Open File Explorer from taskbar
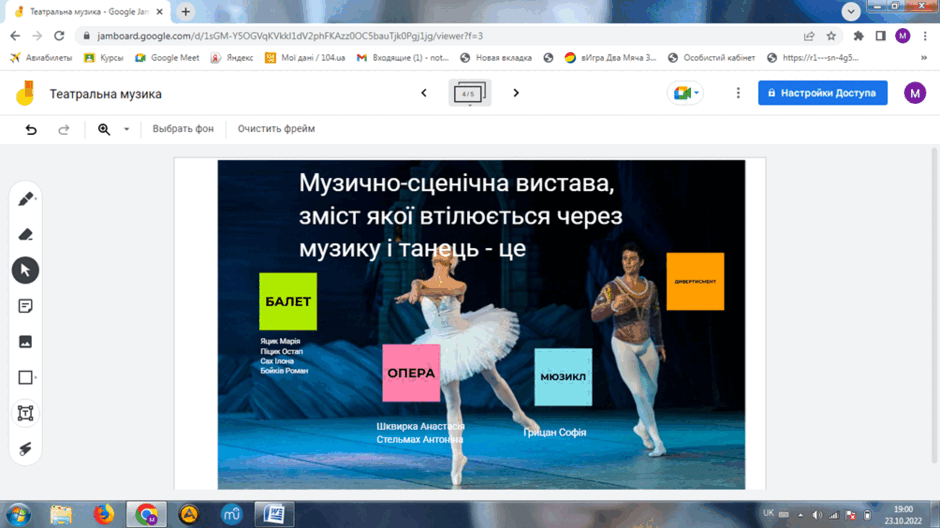Screen dimensions: 940x528 click(61, 515)
